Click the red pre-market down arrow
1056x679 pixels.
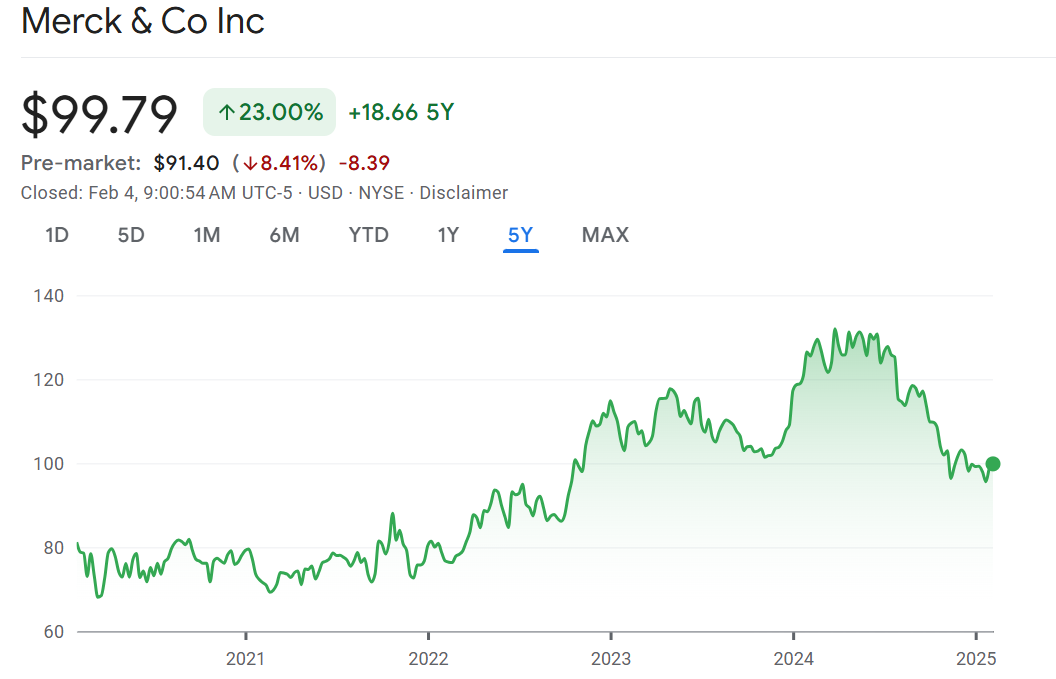[251, 163]
